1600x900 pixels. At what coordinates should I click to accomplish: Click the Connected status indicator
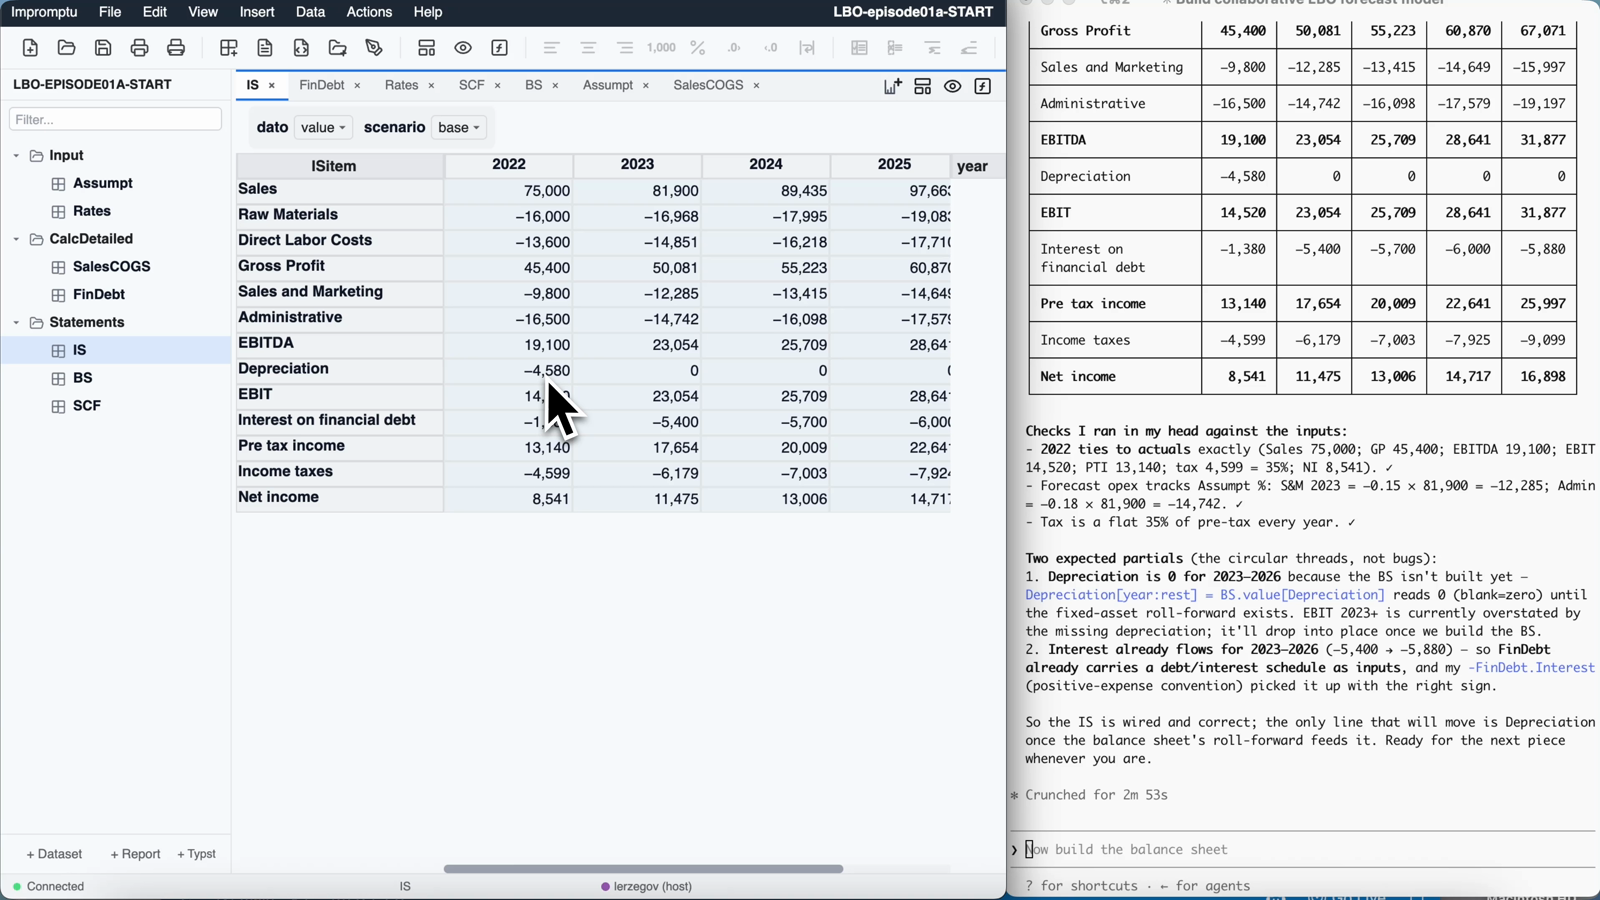click(48, 887)
